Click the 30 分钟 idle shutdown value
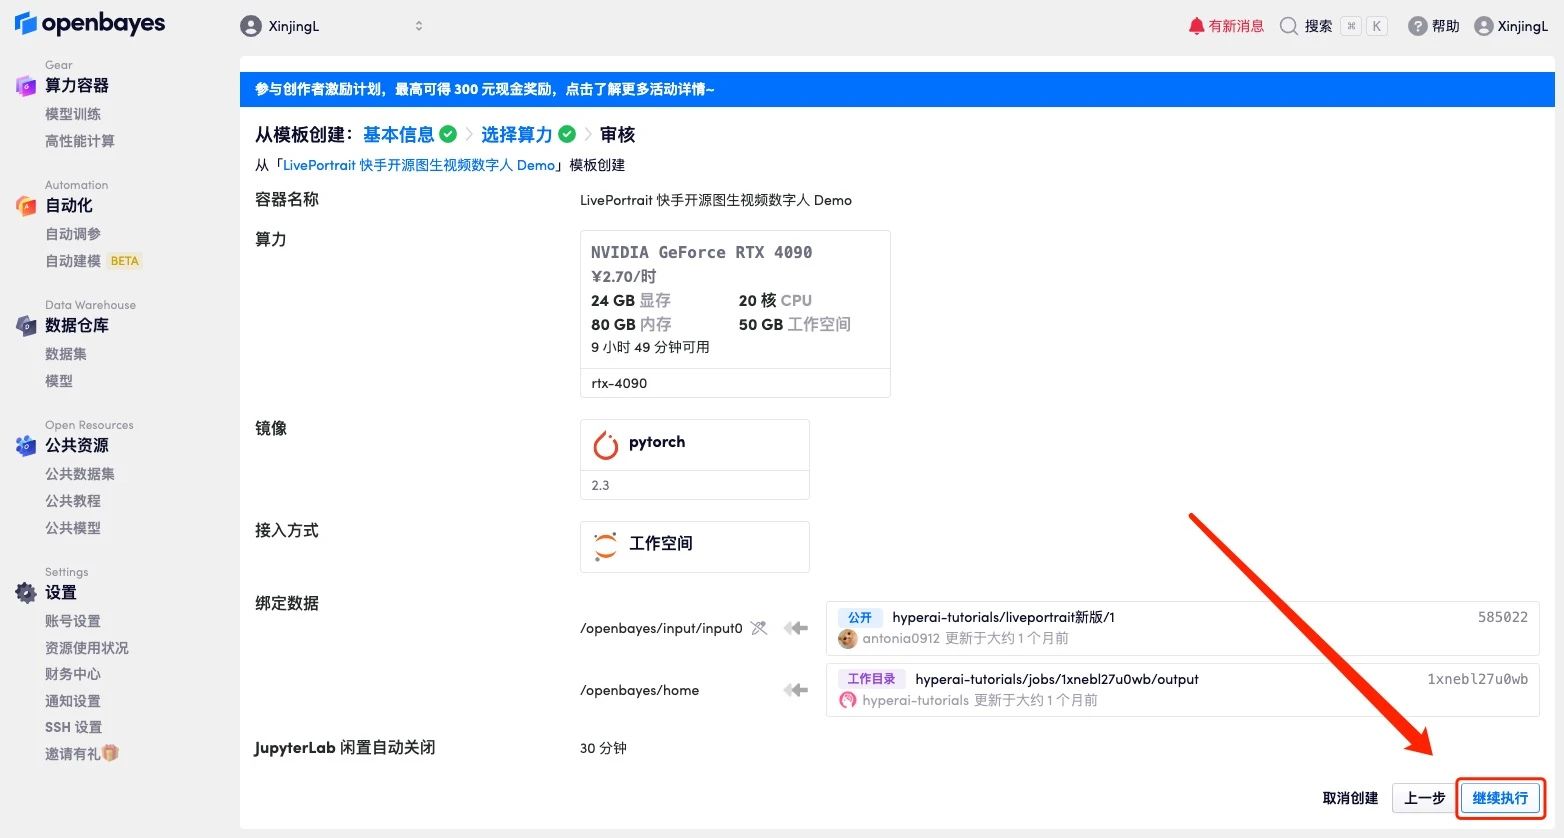Viewport: 1564px width, 838px height. pos(603,748)
